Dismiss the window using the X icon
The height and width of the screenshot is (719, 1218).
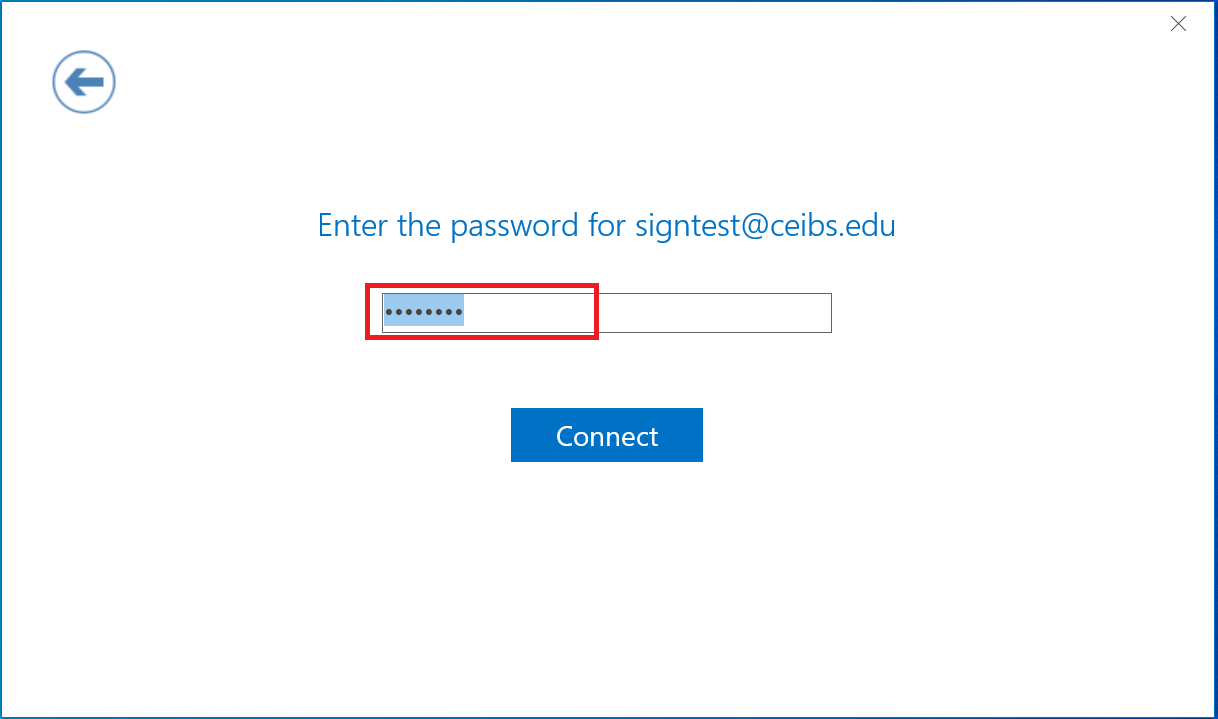(1178, 24)
